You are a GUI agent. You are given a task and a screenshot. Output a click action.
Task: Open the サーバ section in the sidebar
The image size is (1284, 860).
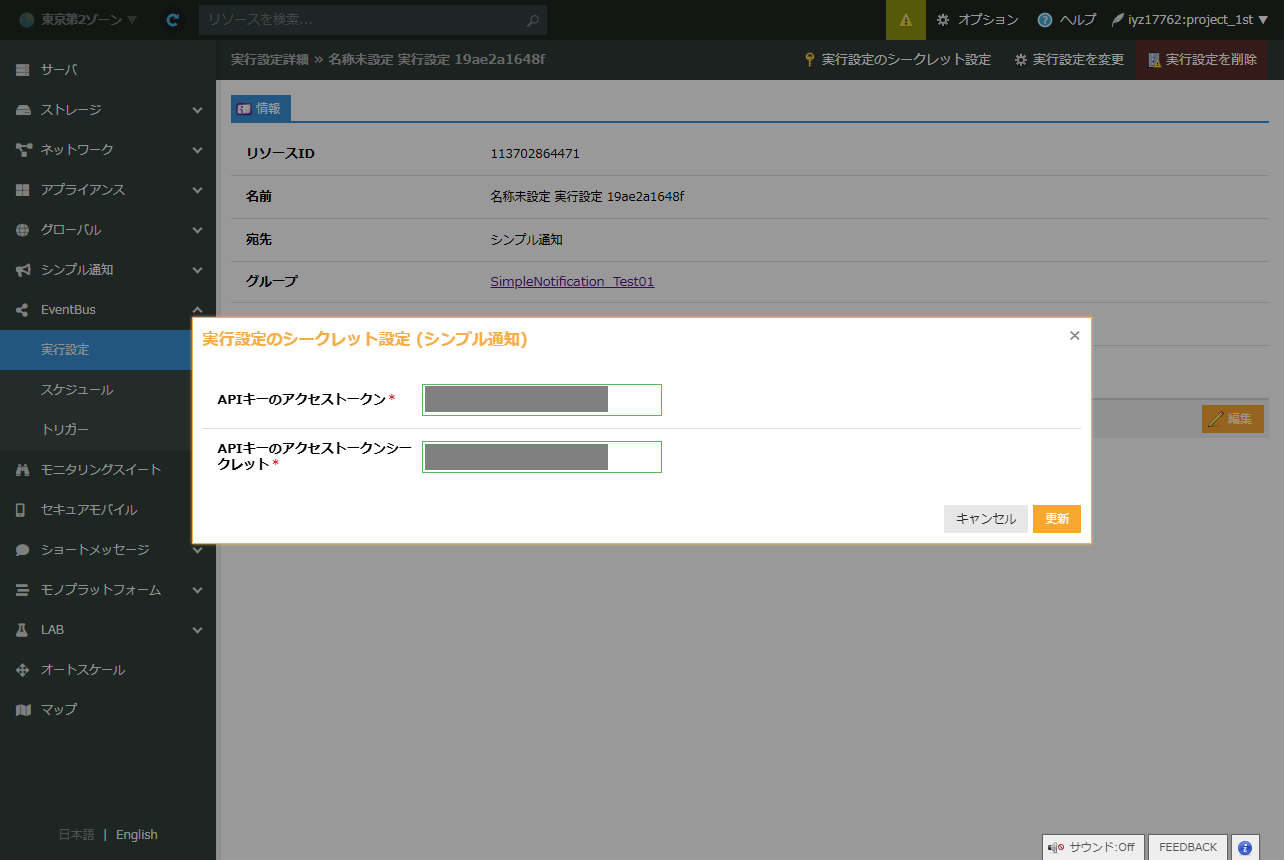[x=58, y=70]
